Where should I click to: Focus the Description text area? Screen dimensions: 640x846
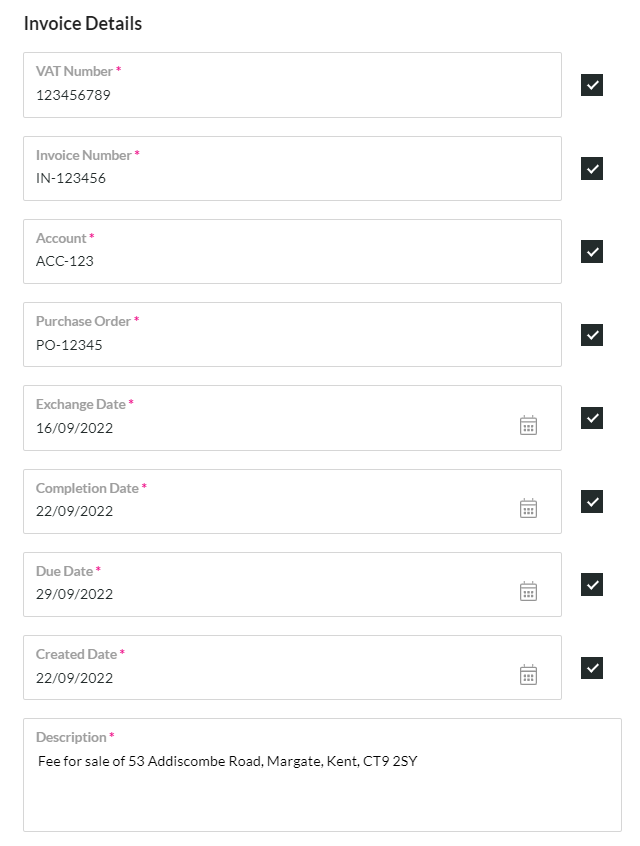pos(322,775)
